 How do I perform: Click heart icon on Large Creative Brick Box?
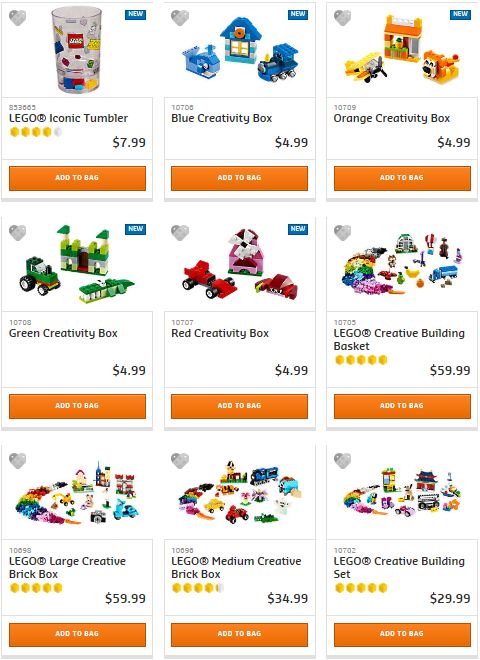pyautogui.click(x=17, y=460)
